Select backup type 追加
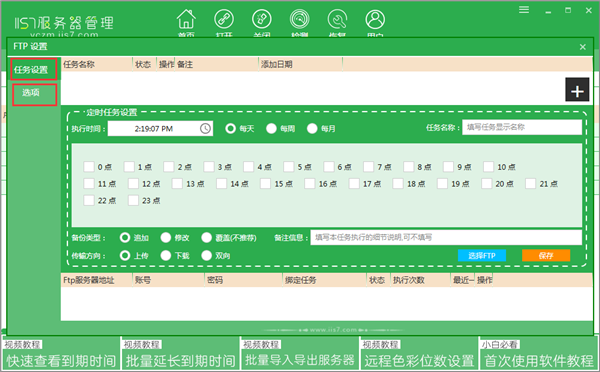600x372 pixels. [125, 238]
